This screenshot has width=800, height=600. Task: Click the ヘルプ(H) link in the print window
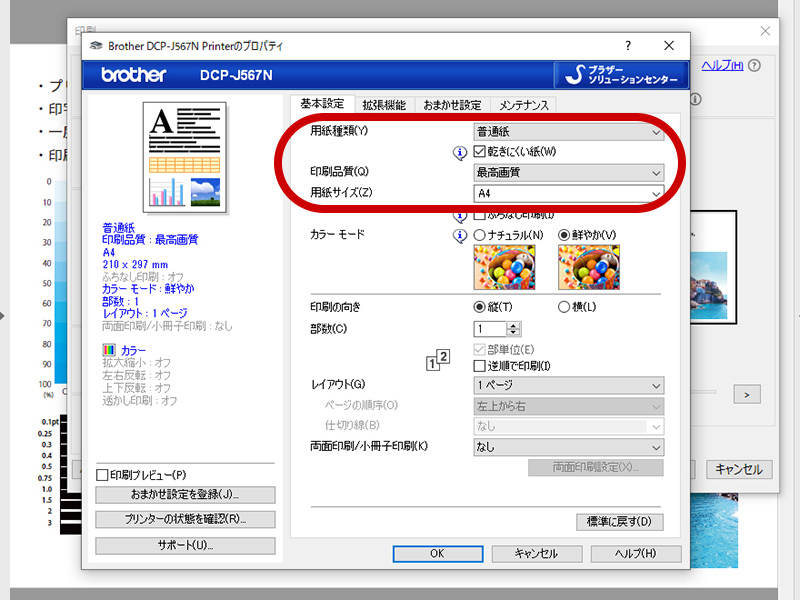click(x=722, y=65)
